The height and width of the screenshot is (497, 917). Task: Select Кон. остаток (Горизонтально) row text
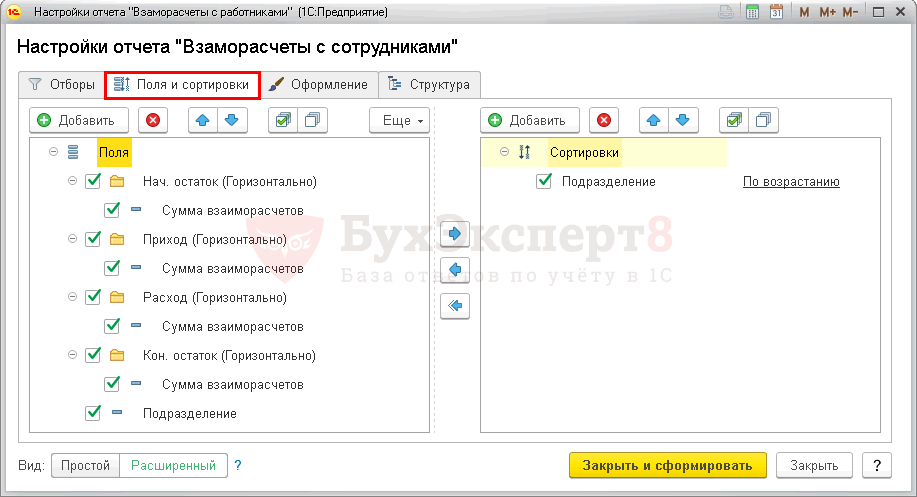pyautogui.click(x=229, y=356)
